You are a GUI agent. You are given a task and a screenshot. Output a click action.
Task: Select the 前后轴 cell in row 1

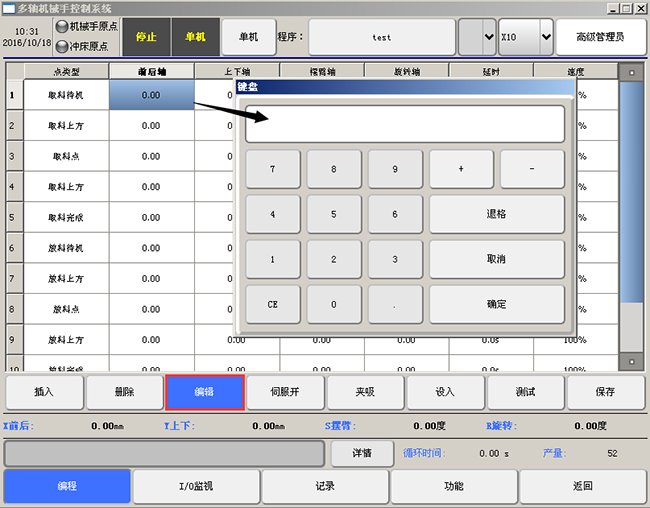pyautogui.click(x=151, y=95)
